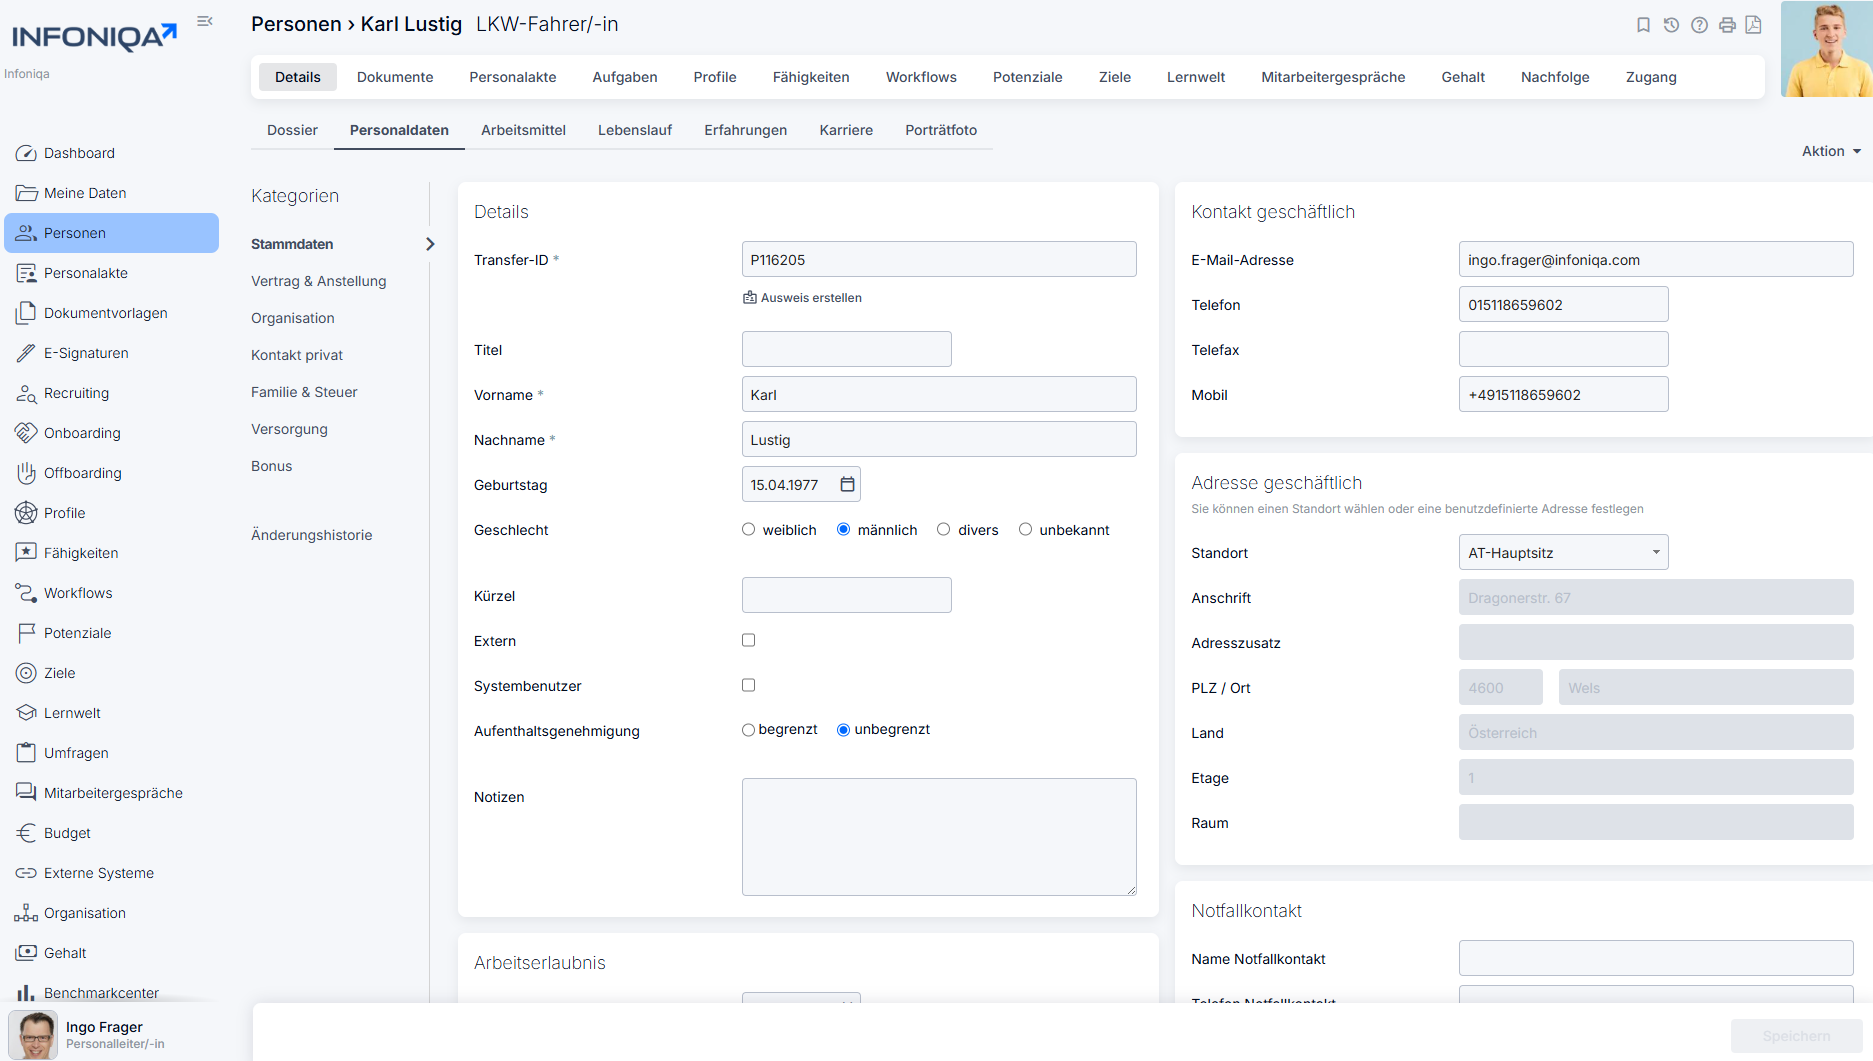Click the Fähigkeiten star icon
Viewport: 1873px width, 1061px height.
tap(26, 553)
